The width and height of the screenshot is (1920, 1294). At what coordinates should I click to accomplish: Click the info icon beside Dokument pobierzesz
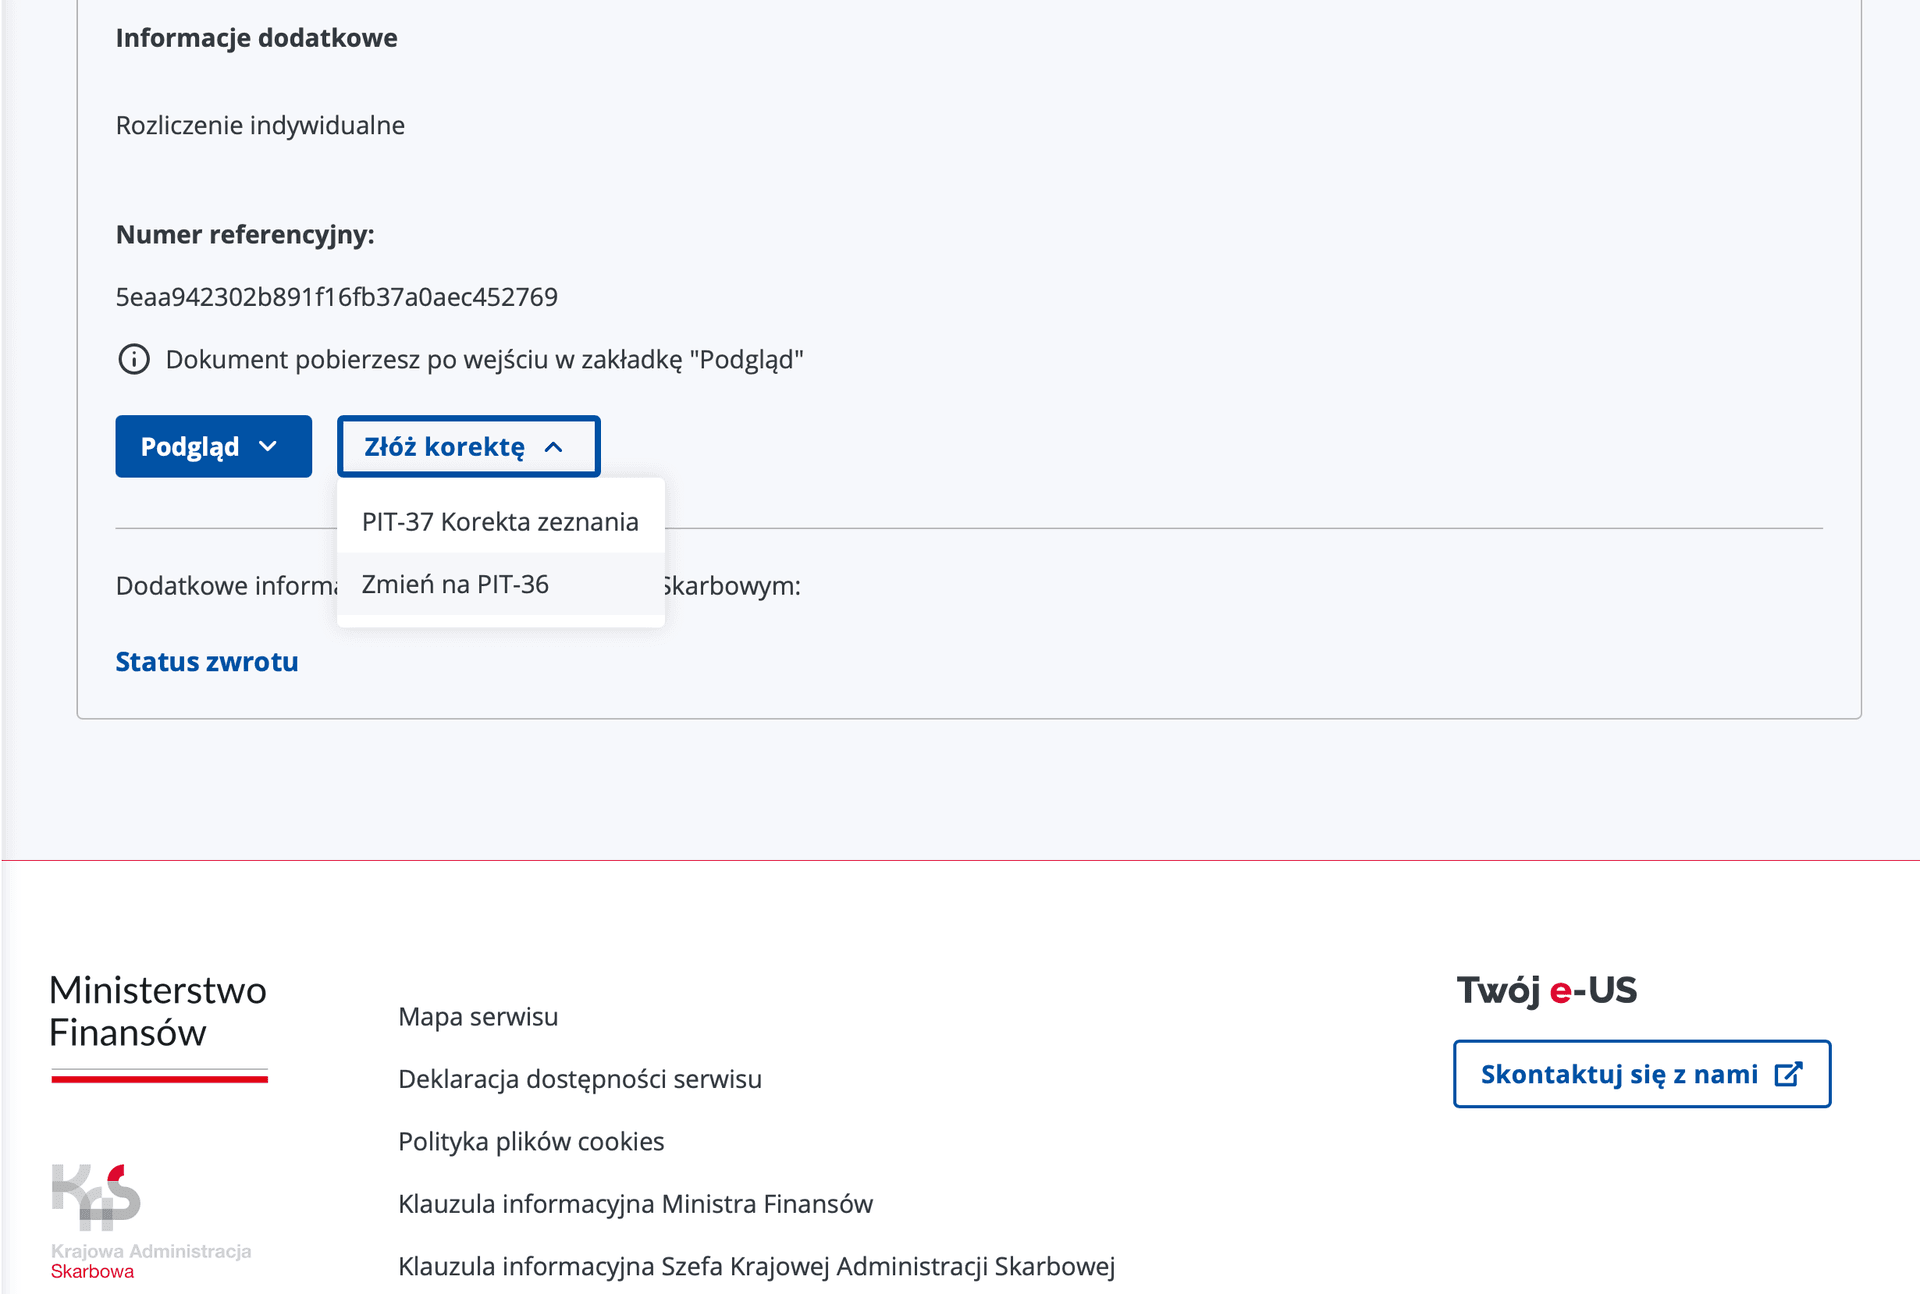[134, 359]
